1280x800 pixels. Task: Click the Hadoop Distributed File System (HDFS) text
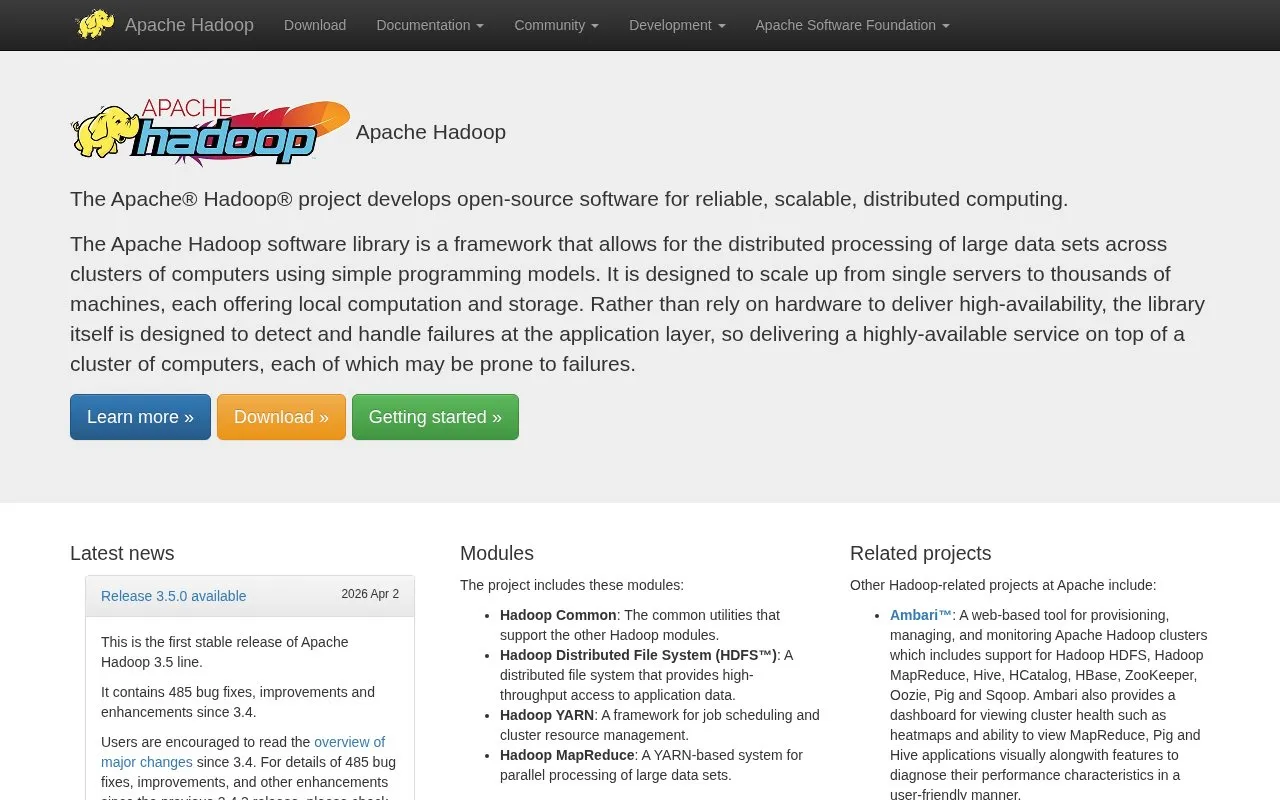638,655
